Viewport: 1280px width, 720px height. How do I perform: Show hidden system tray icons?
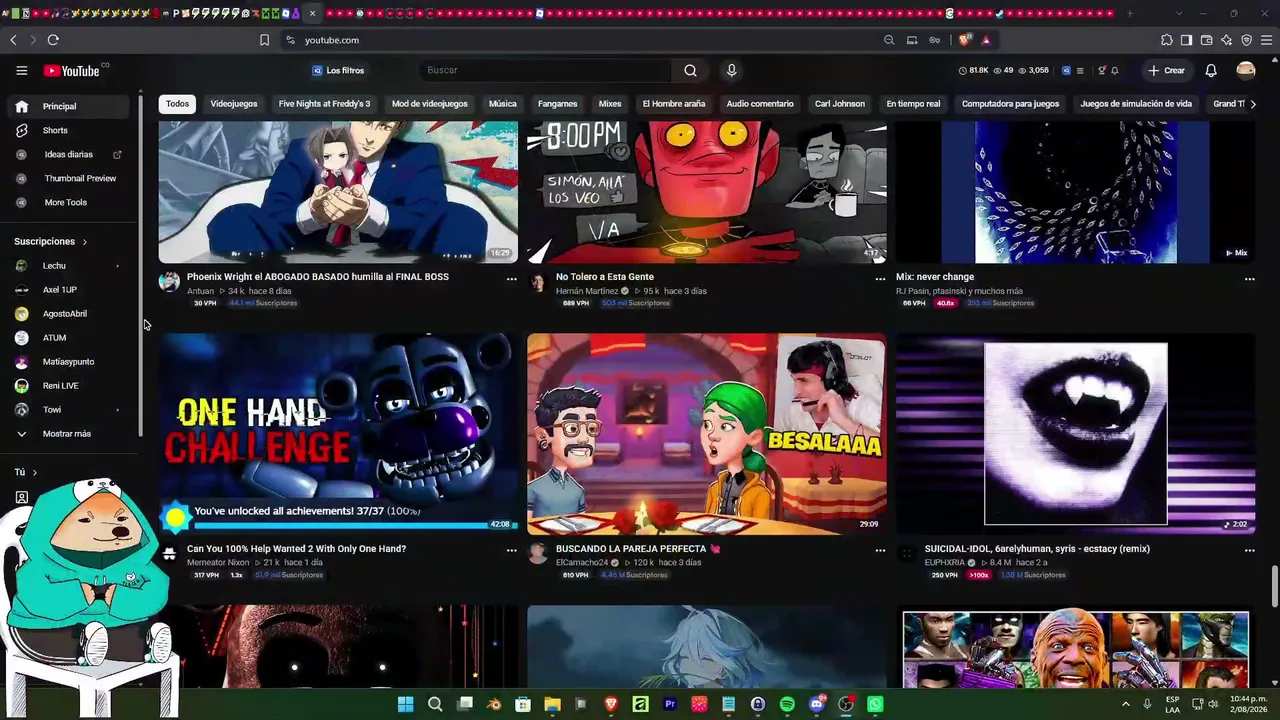pos(1126,705)
